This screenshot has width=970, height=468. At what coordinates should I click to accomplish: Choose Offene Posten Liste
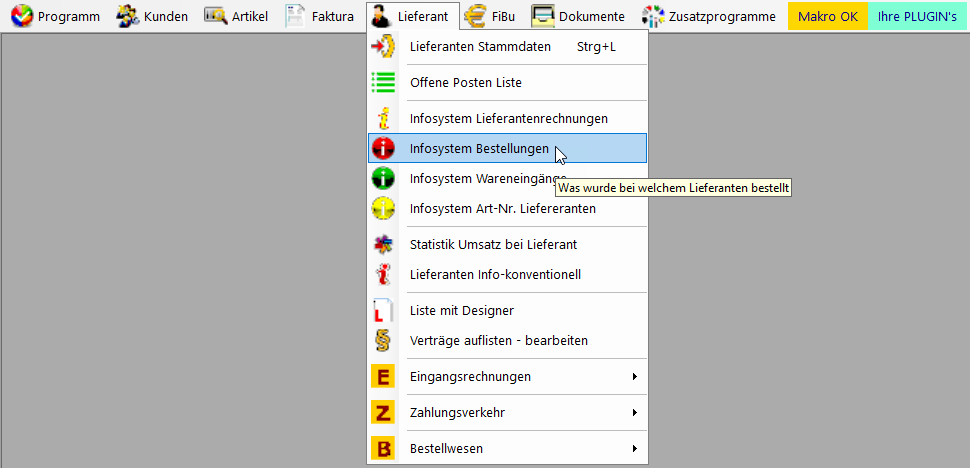pos(508,82)
